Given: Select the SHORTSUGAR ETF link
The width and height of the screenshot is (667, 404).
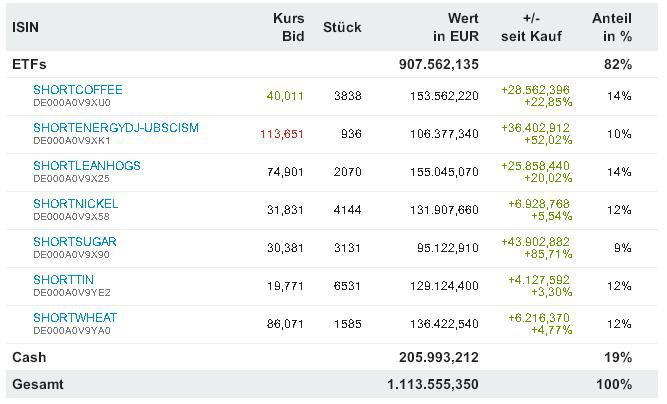Looking at the screenshot, I should [74, 242].
